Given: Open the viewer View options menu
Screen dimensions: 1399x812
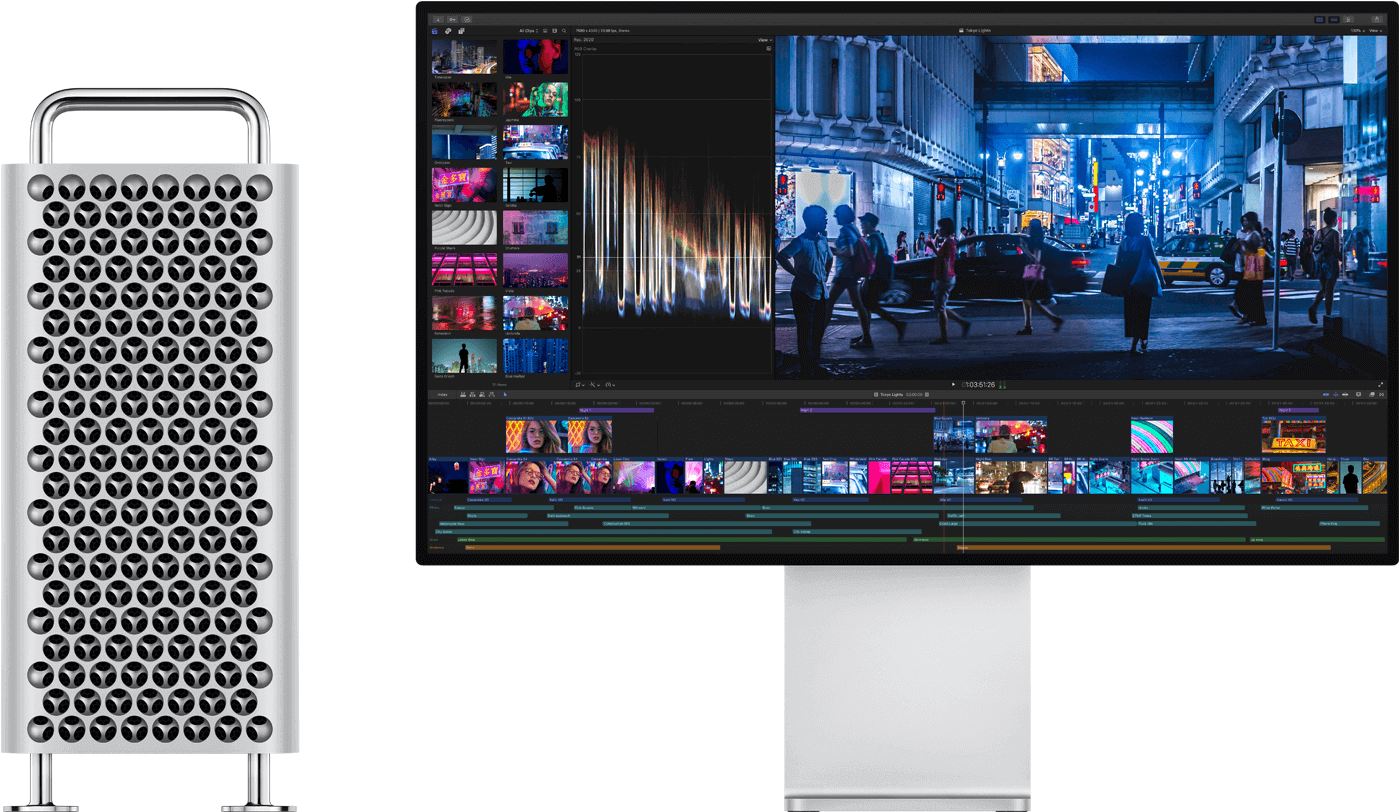Looking at the screenshot, I should click(1376, 31).
